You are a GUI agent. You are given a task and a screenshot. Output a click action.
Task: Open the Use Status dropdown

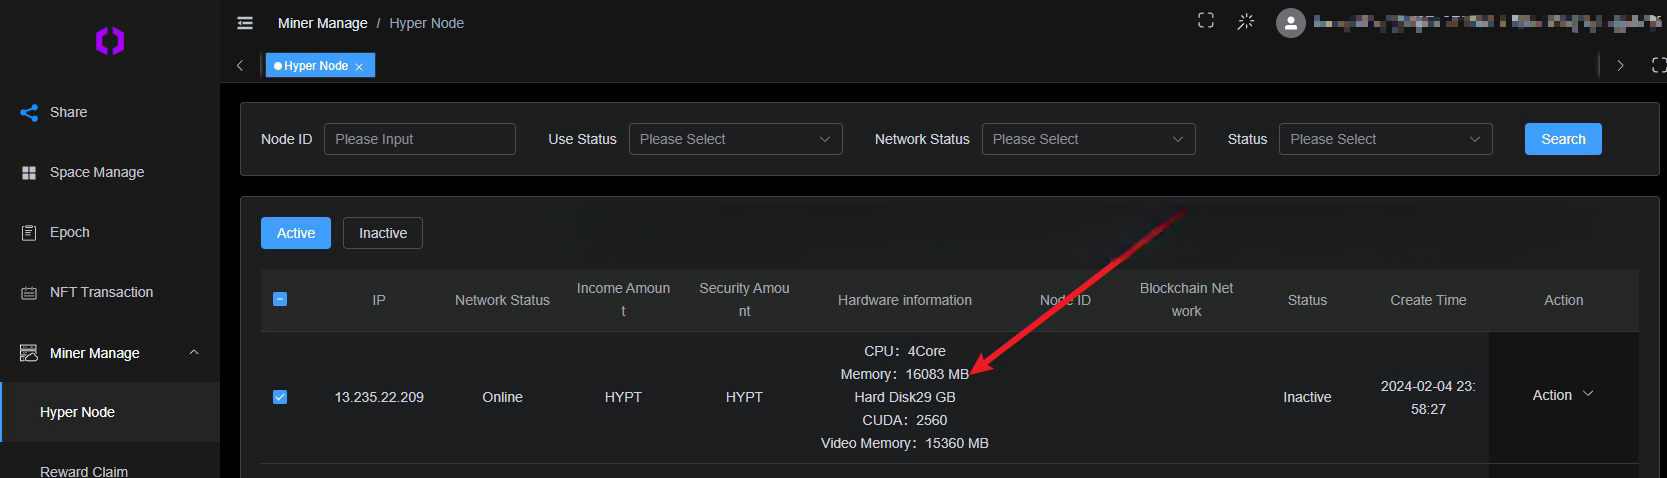point(735,139)
